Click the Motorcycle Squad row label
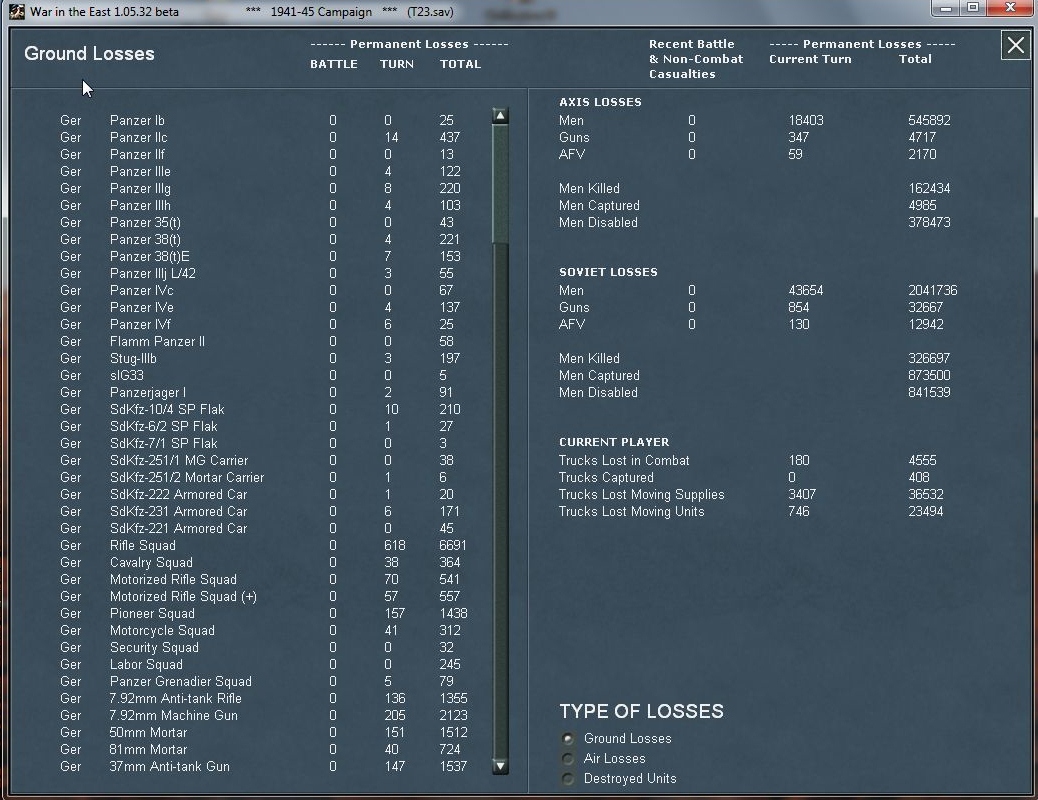1038x800 pixels. tap(162, 630)
